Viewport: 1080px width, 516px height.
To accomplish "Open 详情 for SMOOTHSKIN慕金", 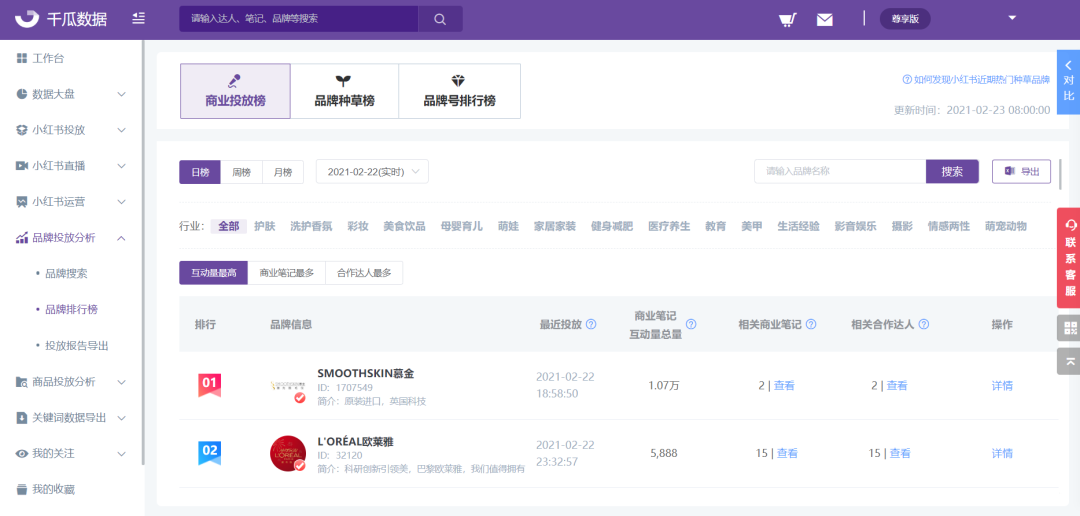I will pos(1002,385).
